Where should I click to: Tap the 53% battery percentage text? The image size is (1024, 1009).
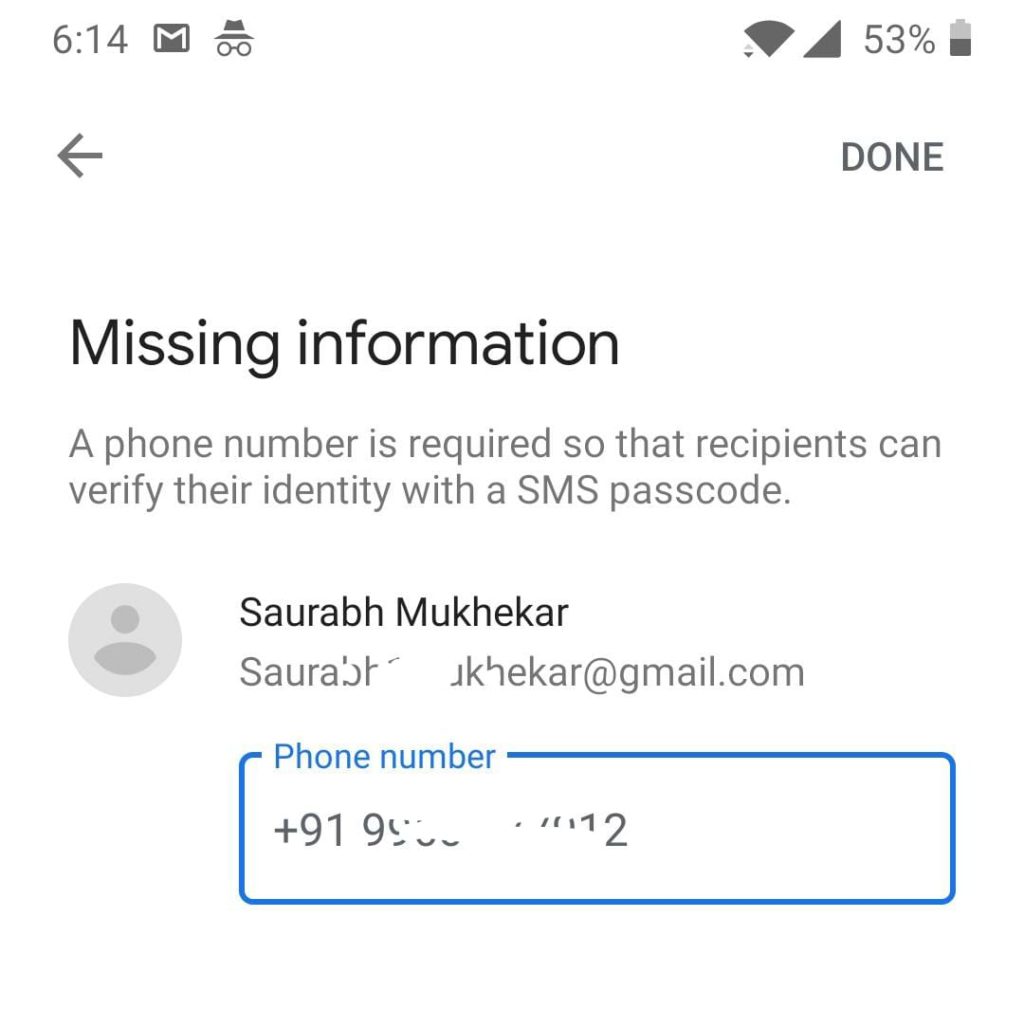pos(899,40)
